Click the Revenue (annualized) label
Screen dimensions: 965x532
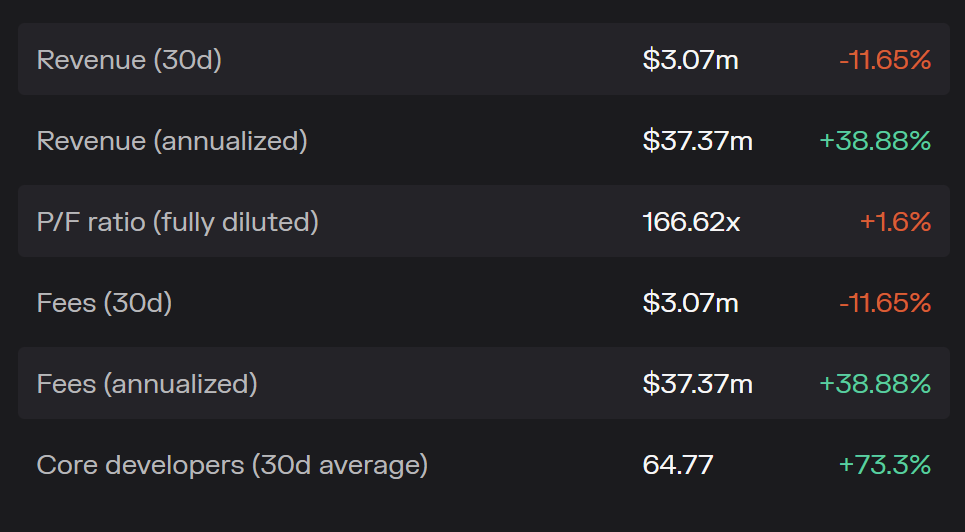(x=172, y=141)
